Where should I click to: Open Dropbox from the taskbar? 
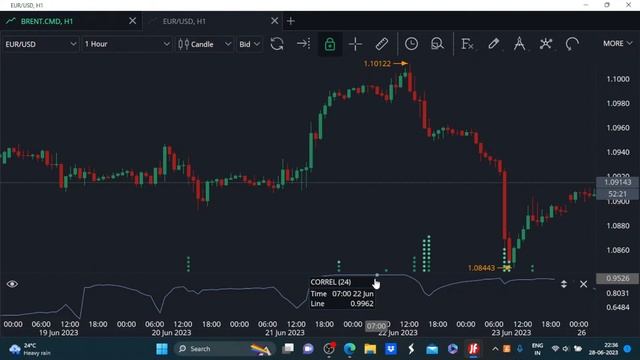click(391, 349)
